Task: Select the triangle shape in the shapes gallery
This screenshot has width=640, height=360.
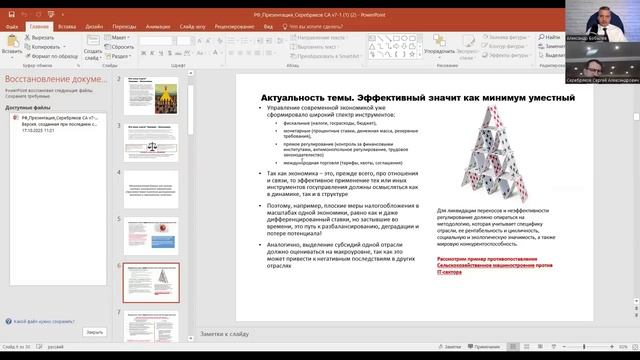Action: click(372, 47)
